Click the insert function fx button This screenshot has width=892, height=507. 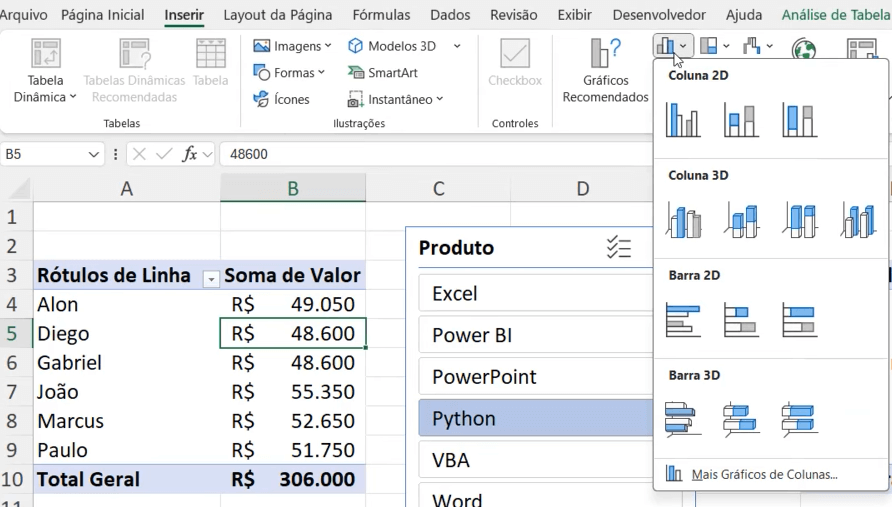click(189, 154)
